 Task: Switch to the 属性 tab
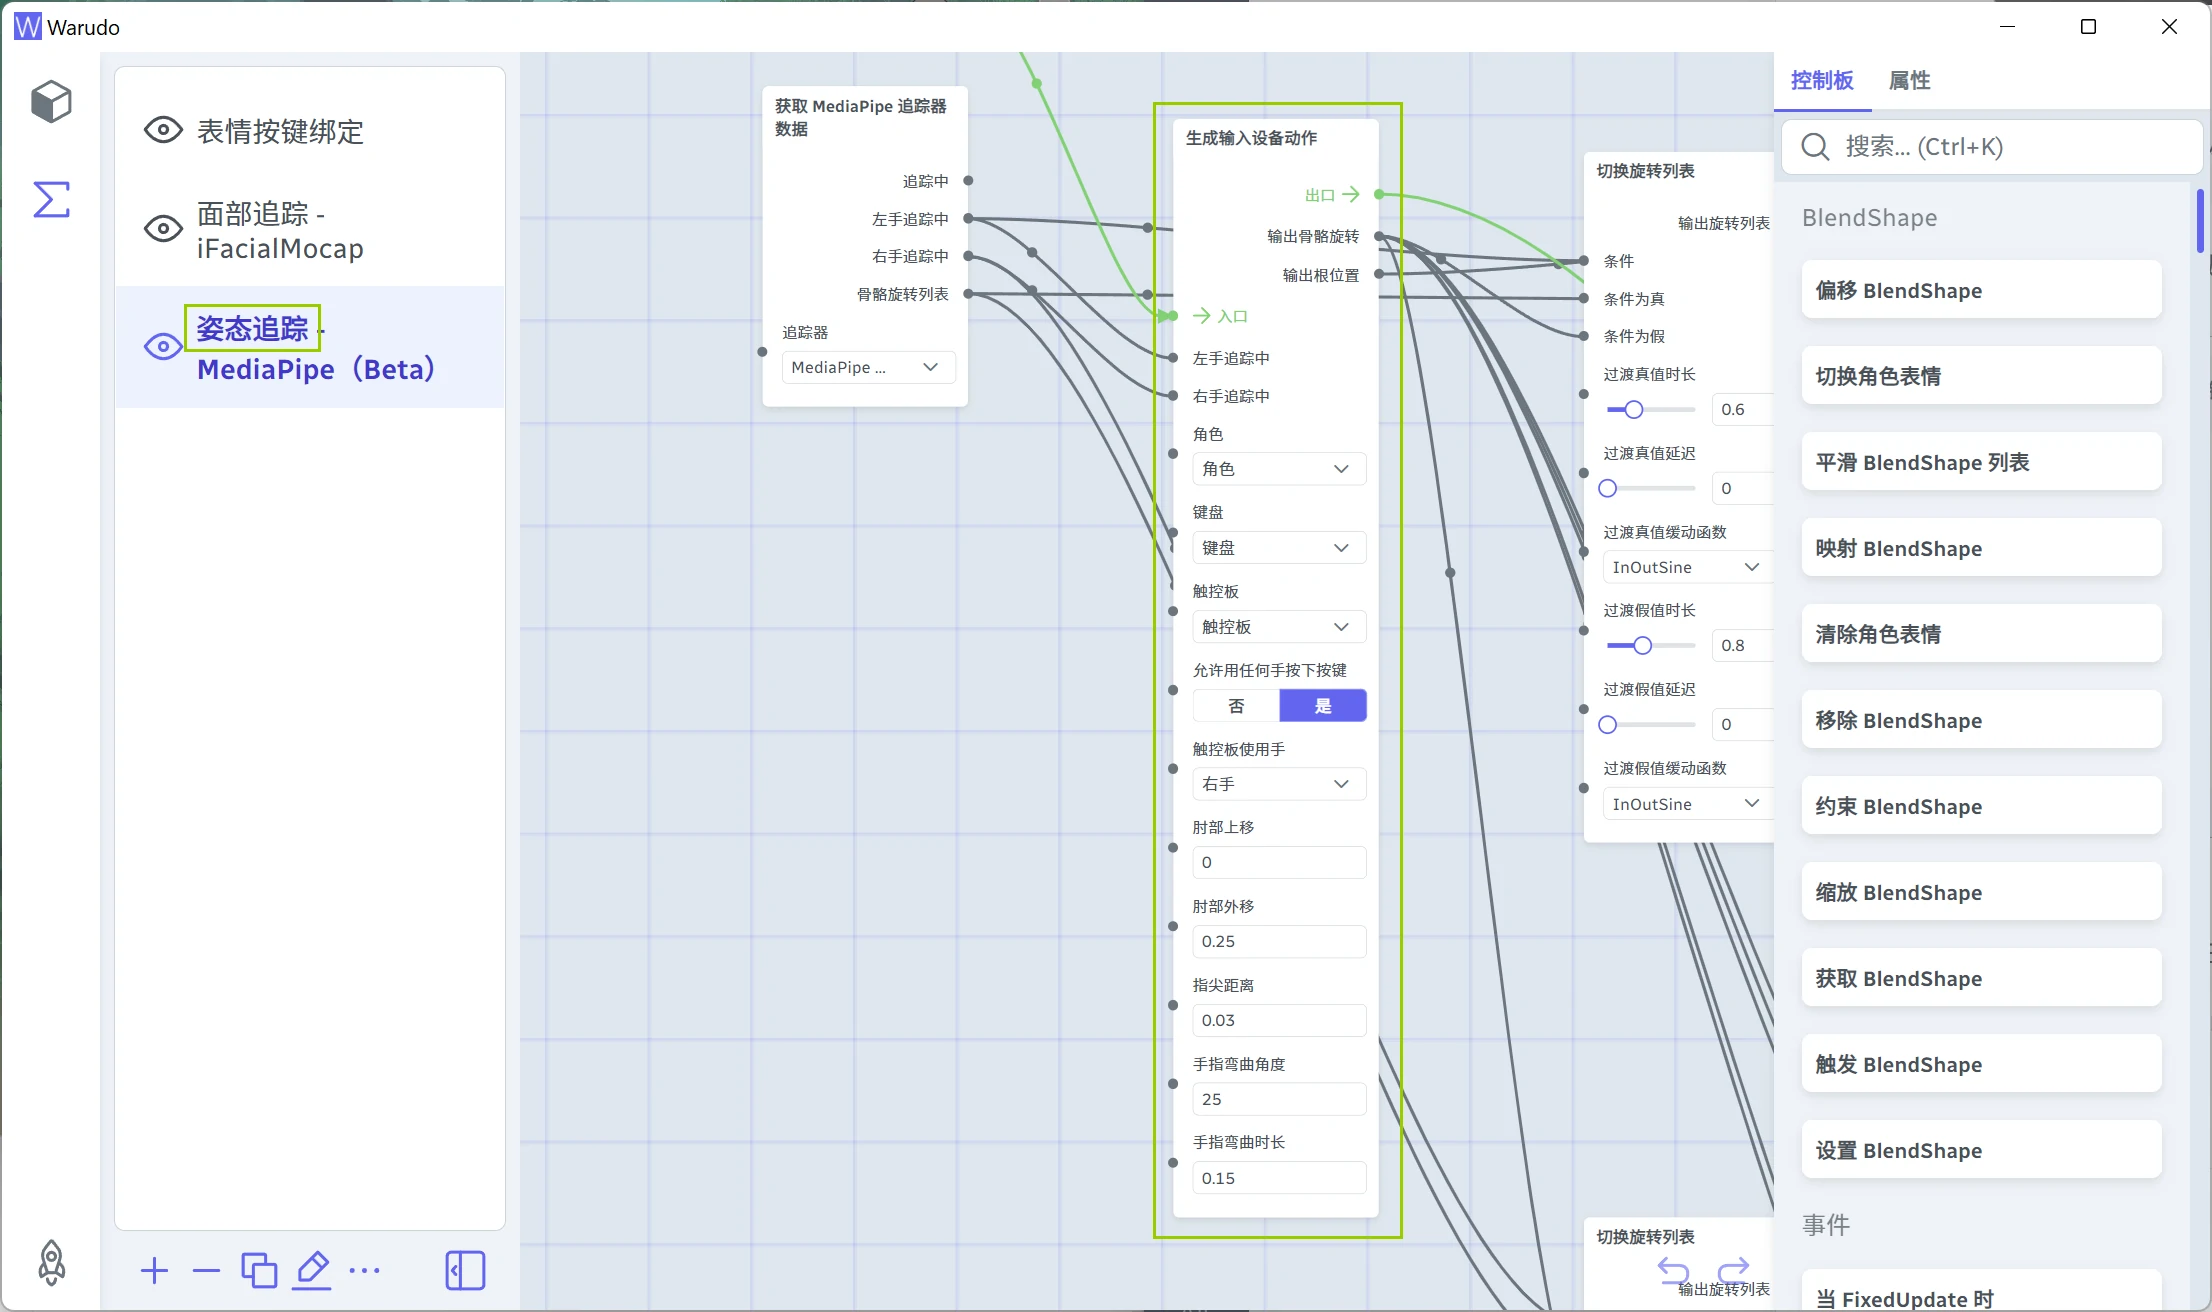pos(1909,80)
